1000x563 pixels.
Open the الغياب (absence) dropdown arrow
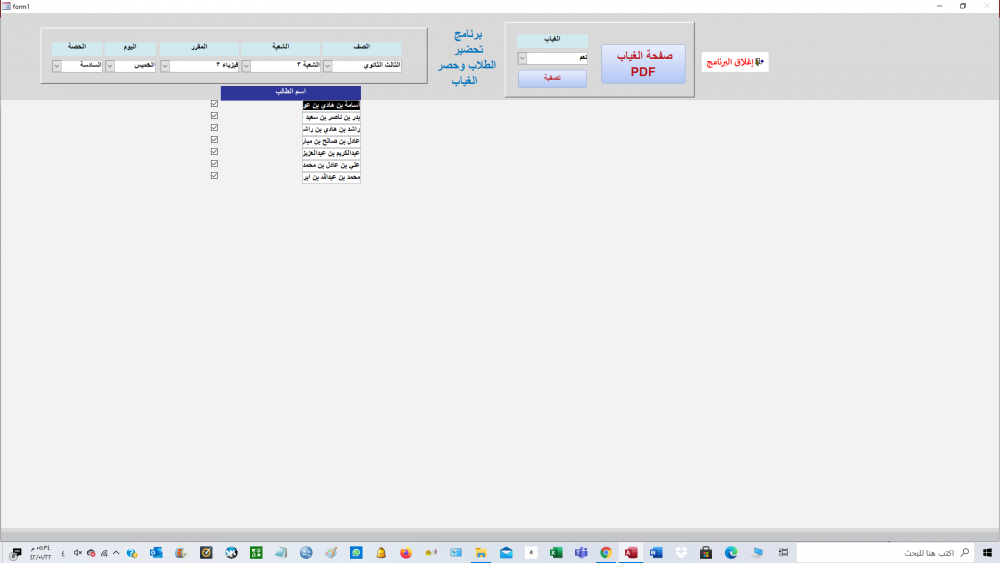(x=522, y=58)
